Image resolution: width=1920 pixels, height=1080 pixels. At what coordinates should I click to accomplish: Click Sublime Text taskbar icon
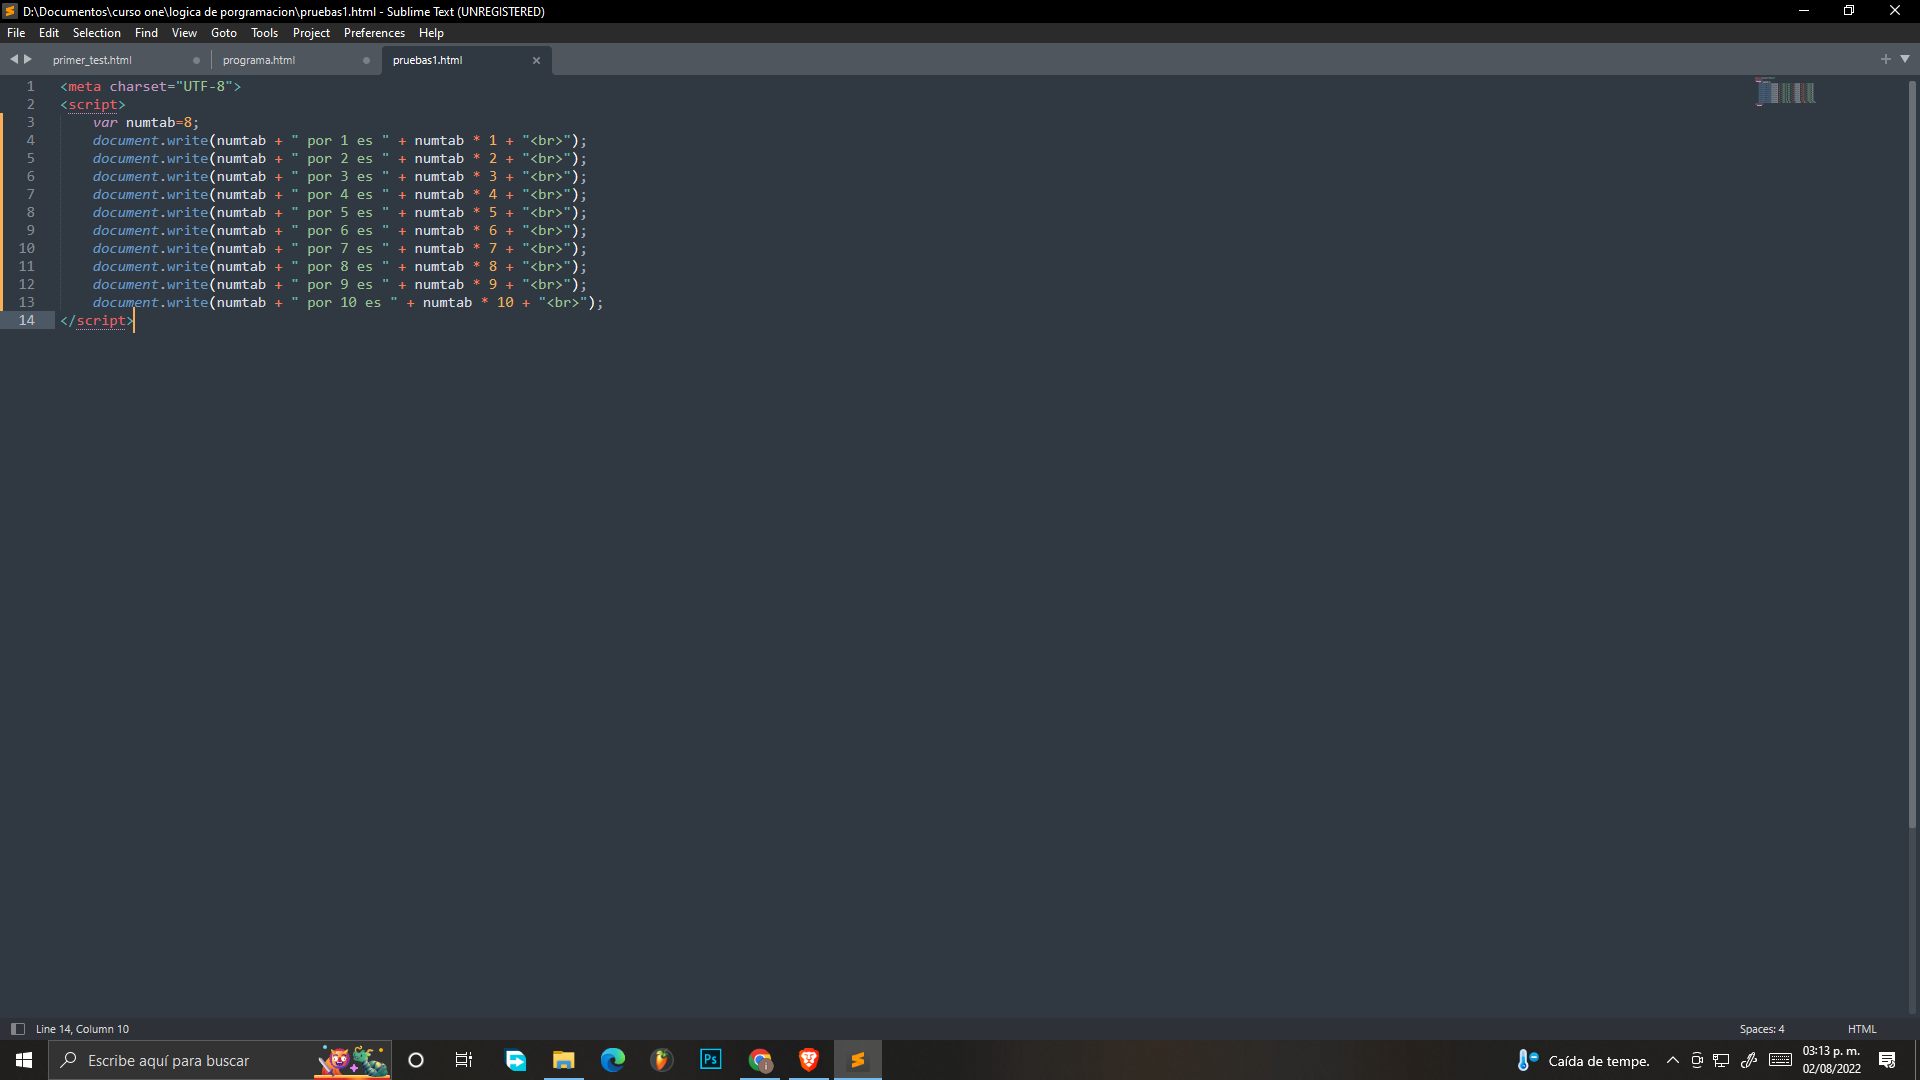coord(858,1060)
